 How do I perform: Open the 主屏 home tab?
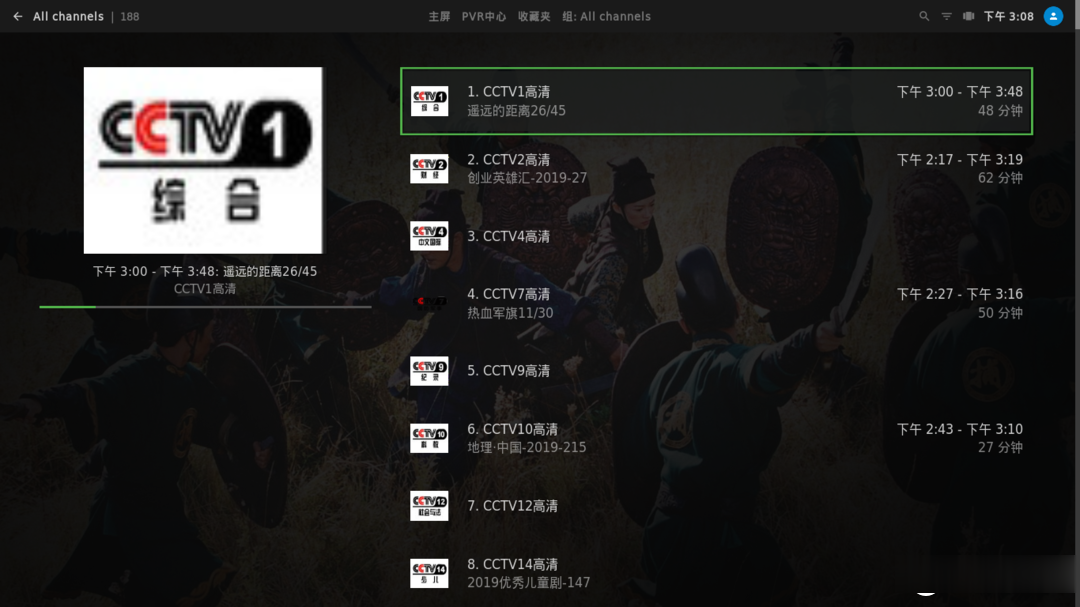click(x=439, y=17)
